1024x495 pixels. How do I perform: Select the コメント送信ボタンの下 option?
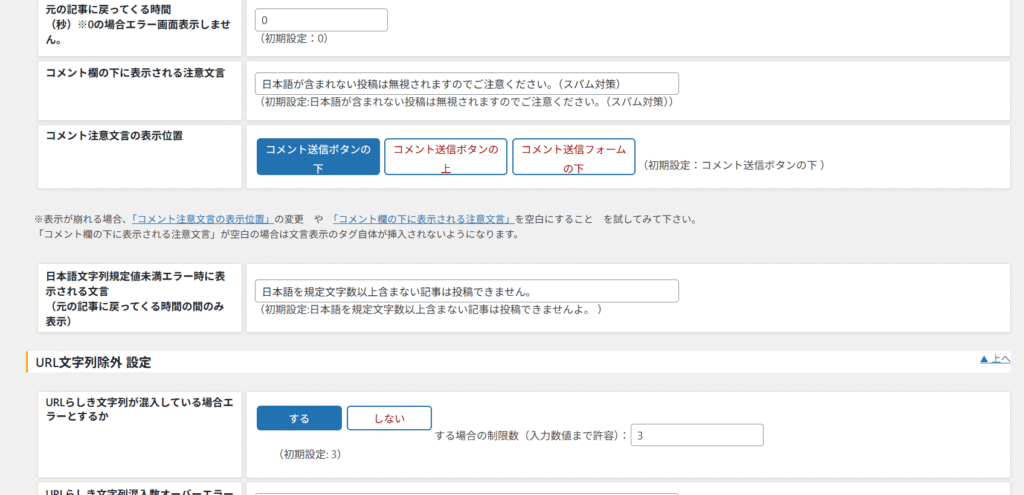(318, 158)
